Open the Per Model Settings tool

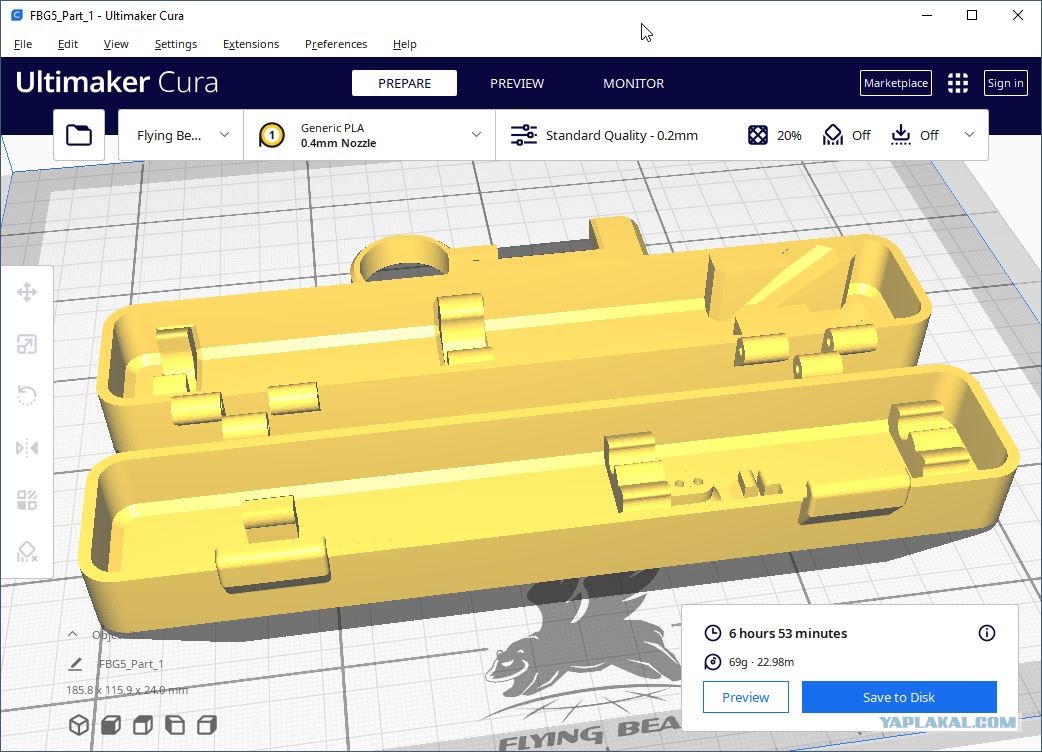click(x=27, y=500)
